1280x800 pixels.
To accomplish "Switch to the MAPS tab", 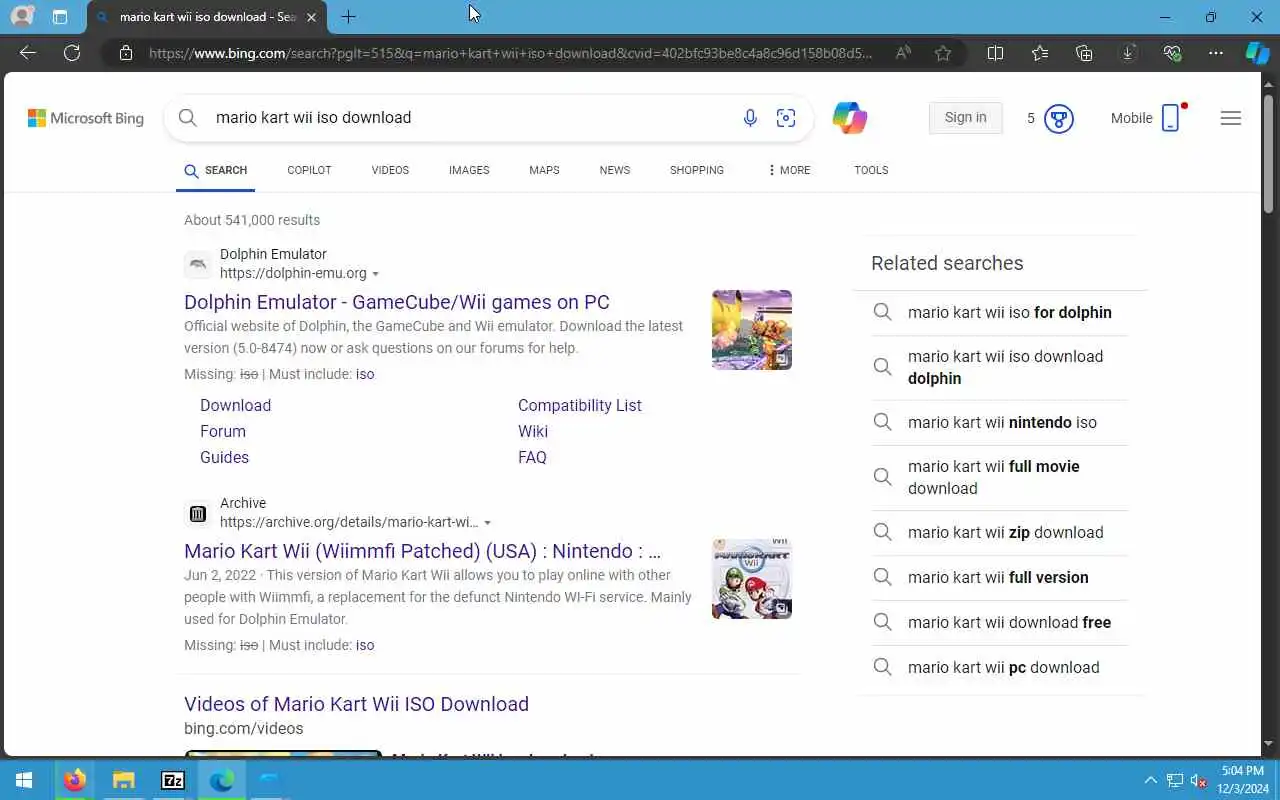I will [x=544, y=170].
